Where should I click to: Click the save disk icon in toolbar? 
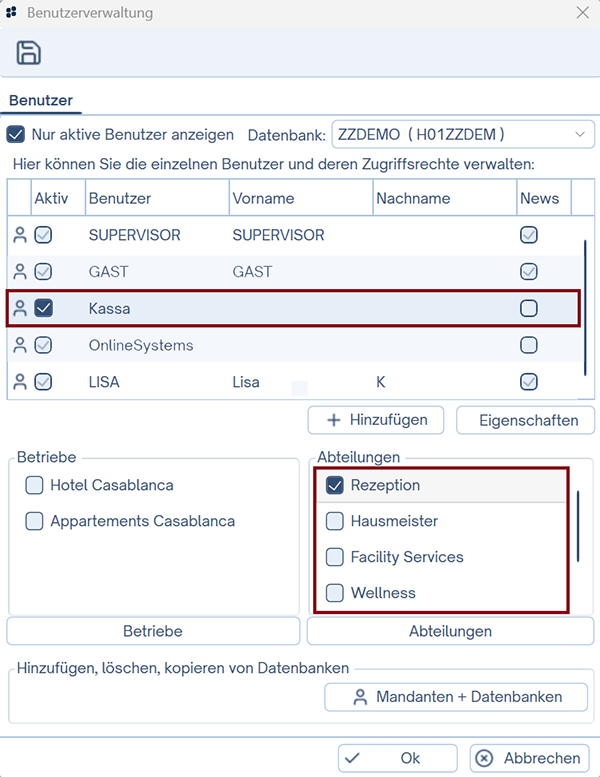point(29,53)
